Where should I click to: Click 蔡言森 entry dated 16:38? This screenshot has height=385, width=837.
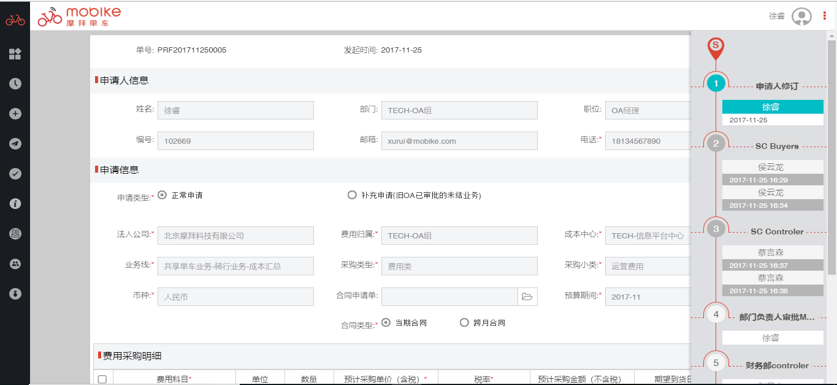coord(772,284)
